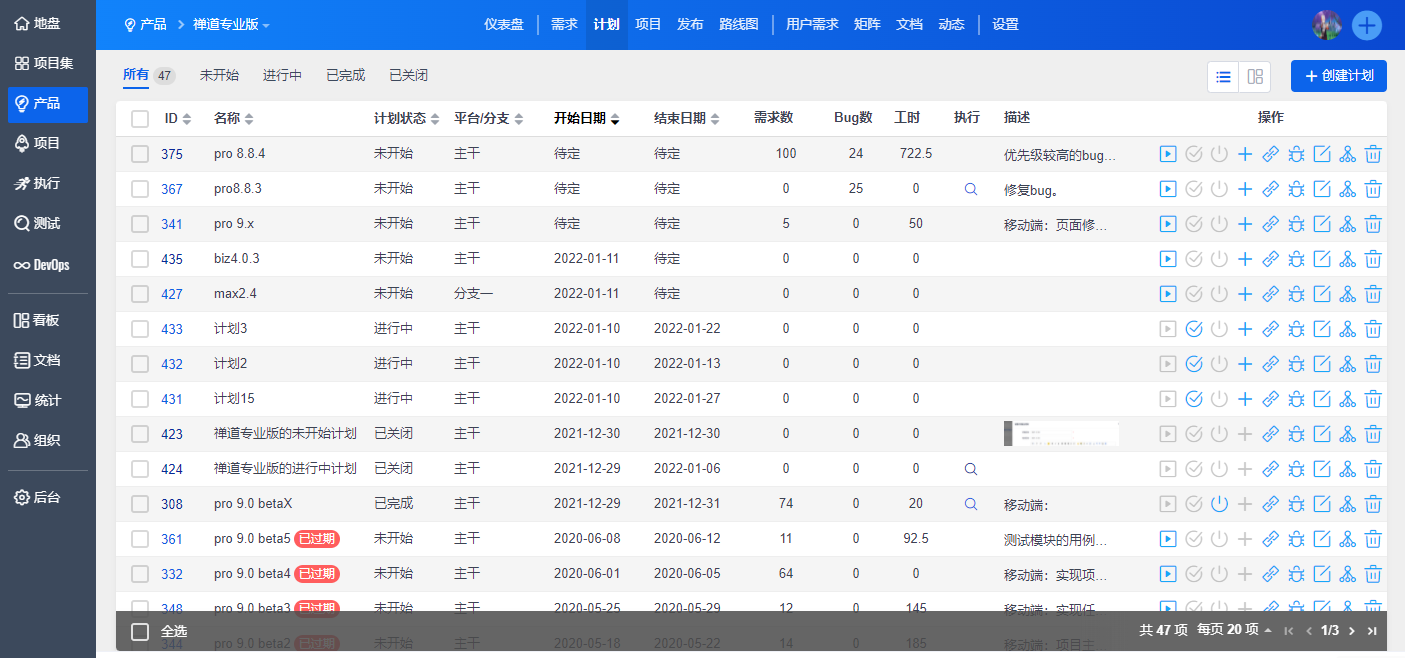1405x658 pixels.
Task: Select the checkbox for max2.4
Action: [x=140, y=294]
